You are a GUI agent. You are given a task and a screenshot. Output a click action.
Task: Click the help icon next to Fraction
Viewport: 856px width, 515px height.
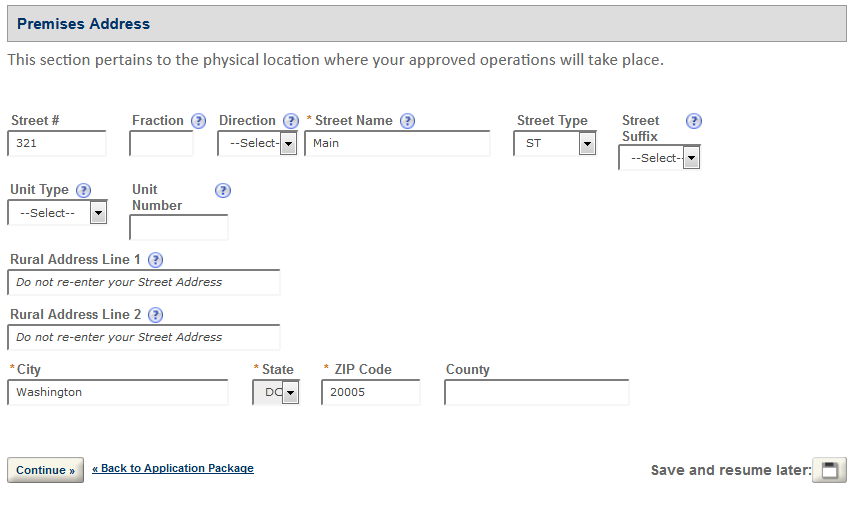point(199,121)
